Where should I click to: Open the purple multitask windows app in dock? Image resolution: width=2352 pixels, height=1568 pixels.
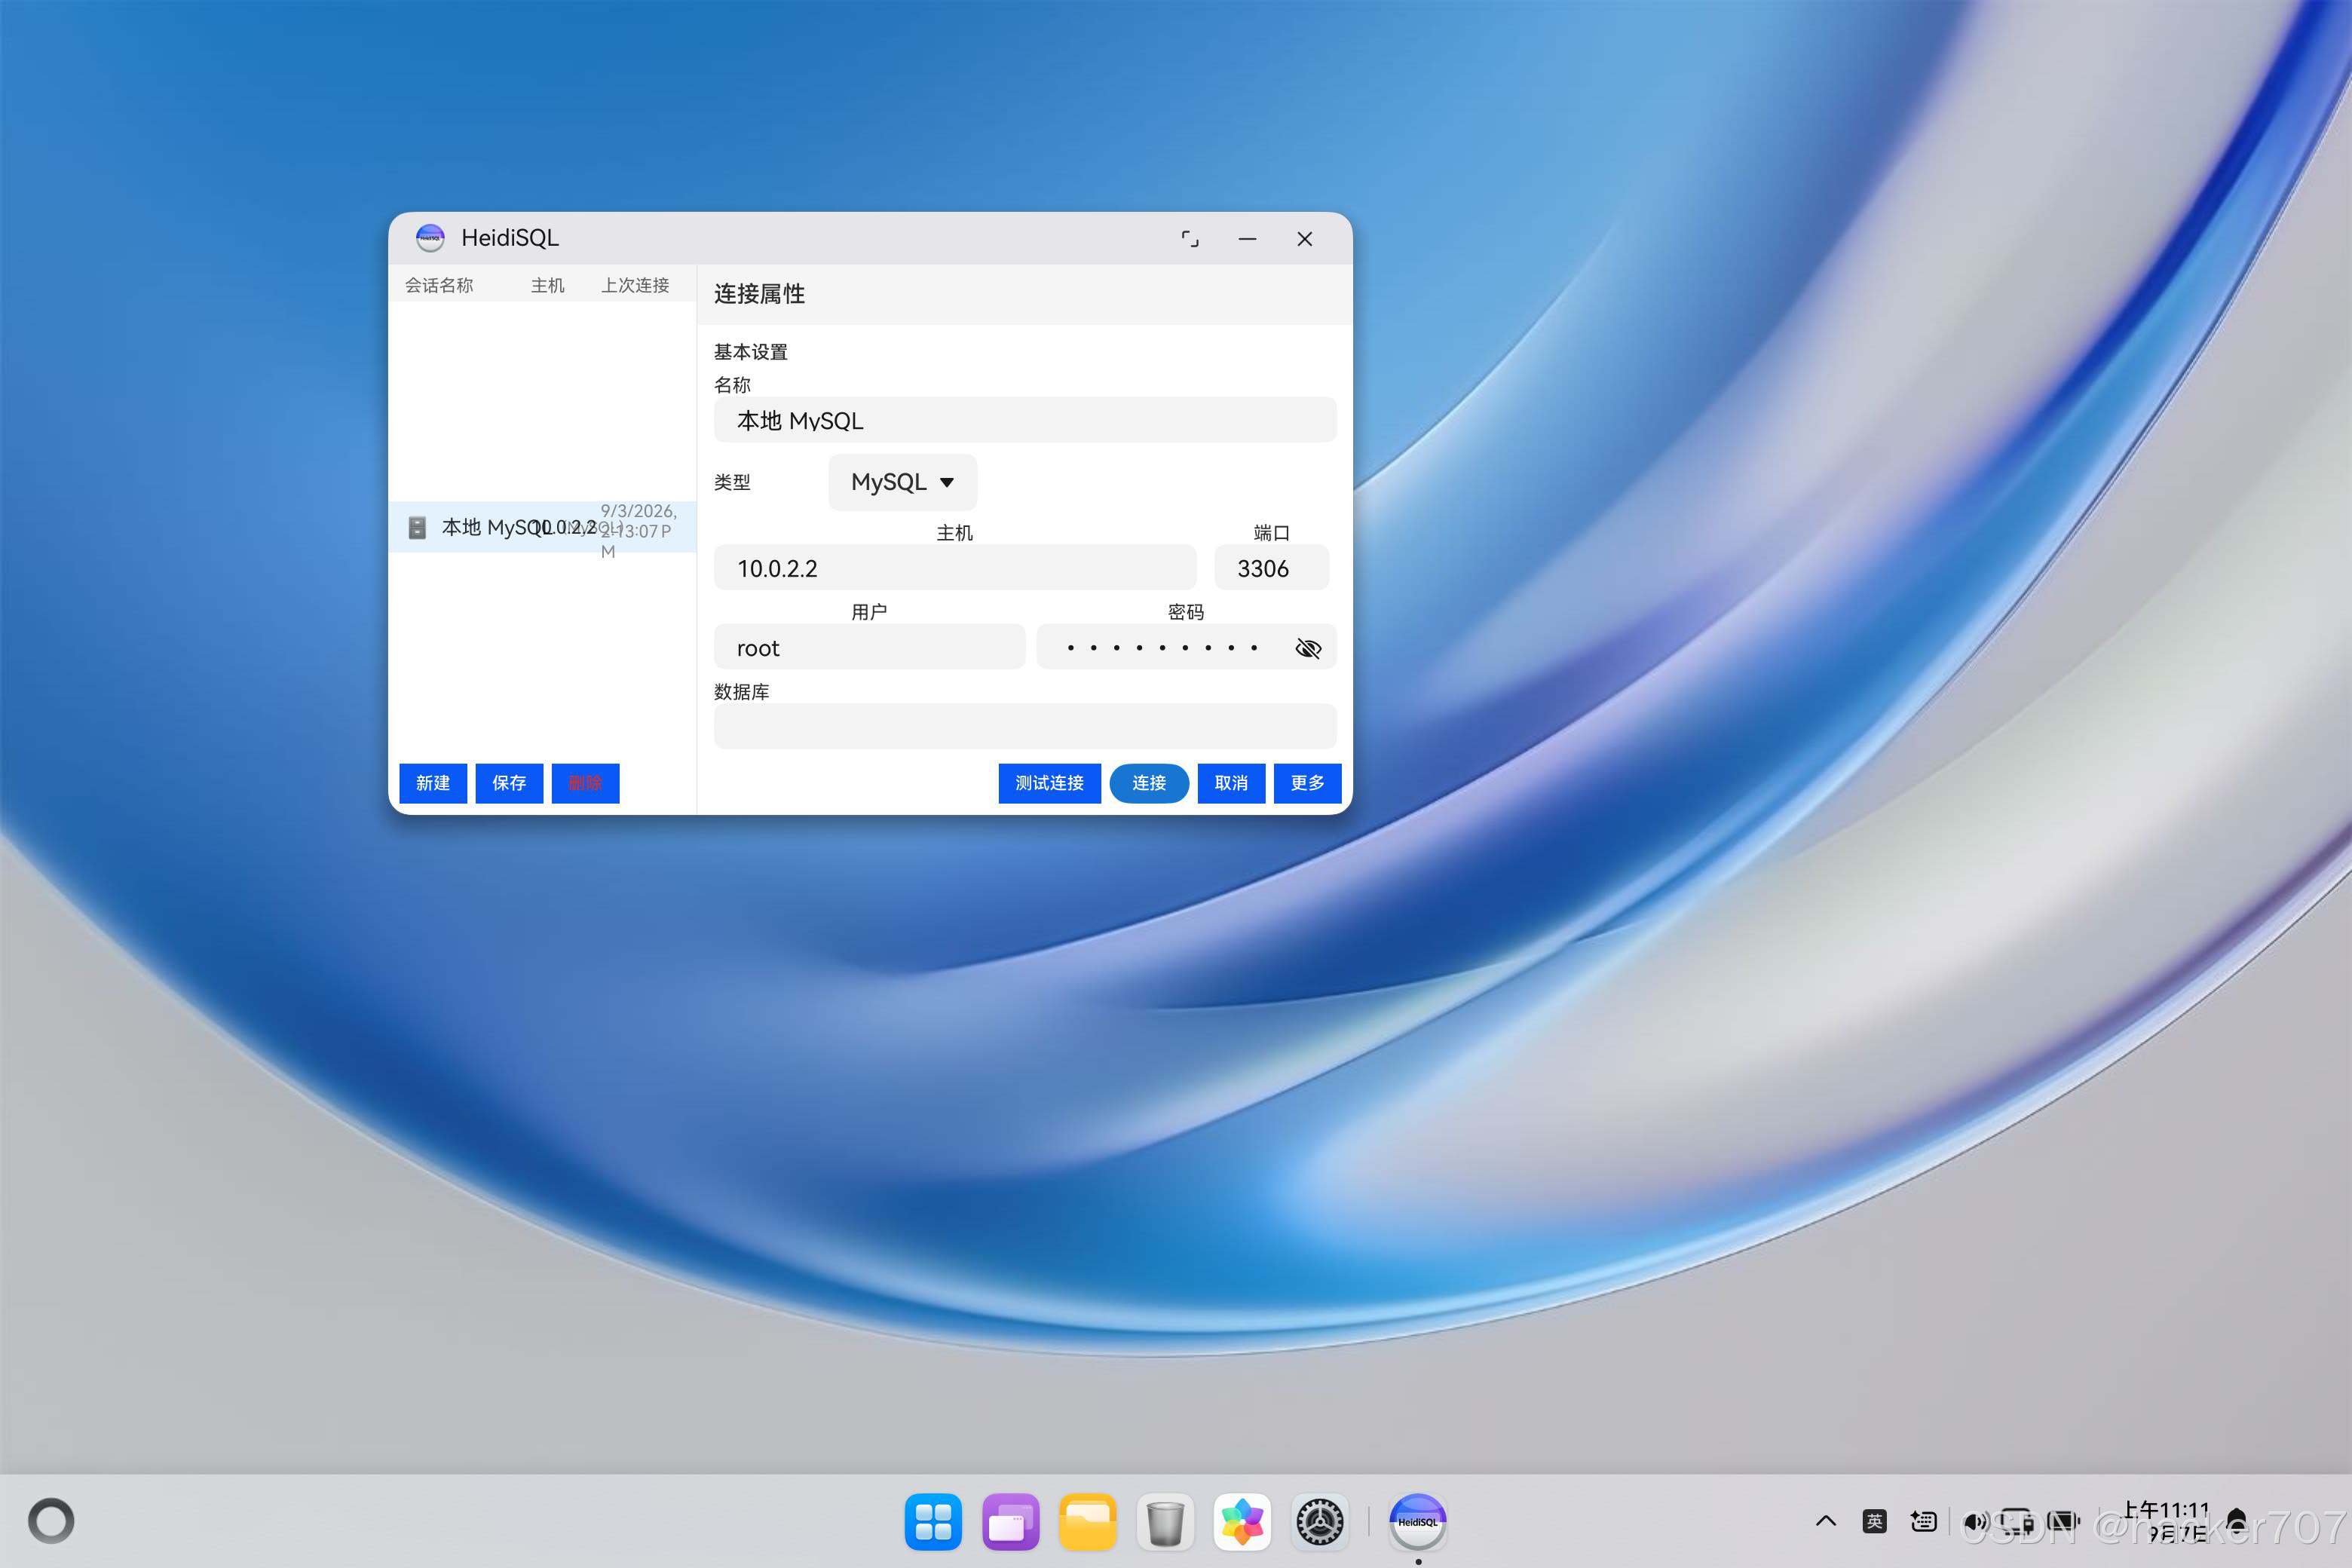(1010, 1522)
